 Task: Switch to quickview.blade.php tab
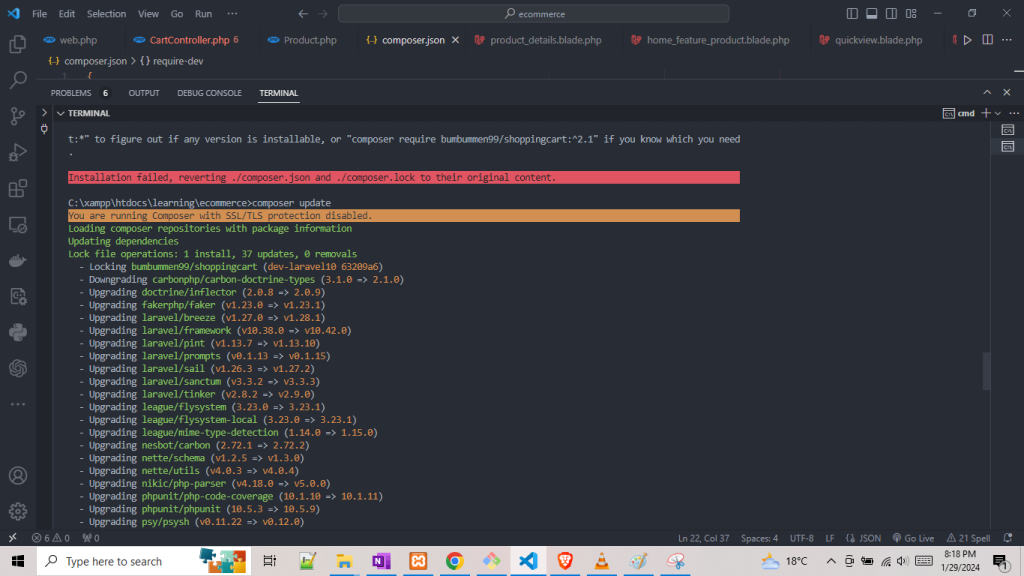[x=878, y=40]
